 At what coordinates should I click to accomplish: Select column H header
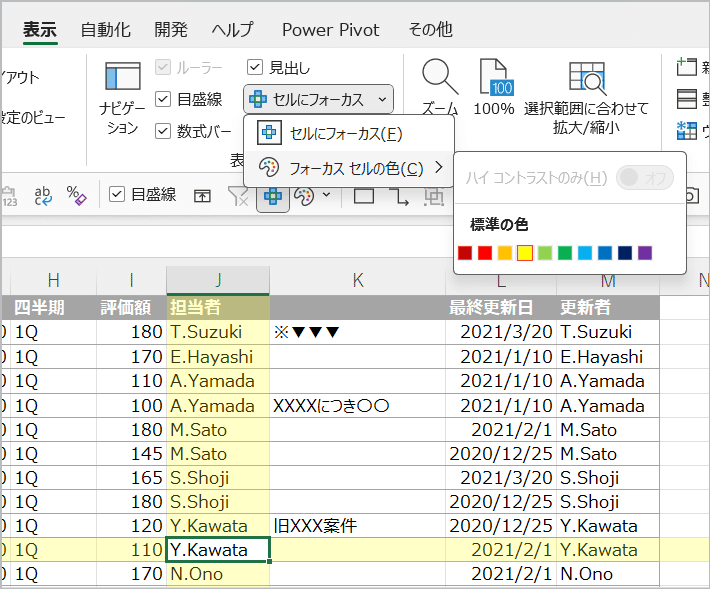53,280
